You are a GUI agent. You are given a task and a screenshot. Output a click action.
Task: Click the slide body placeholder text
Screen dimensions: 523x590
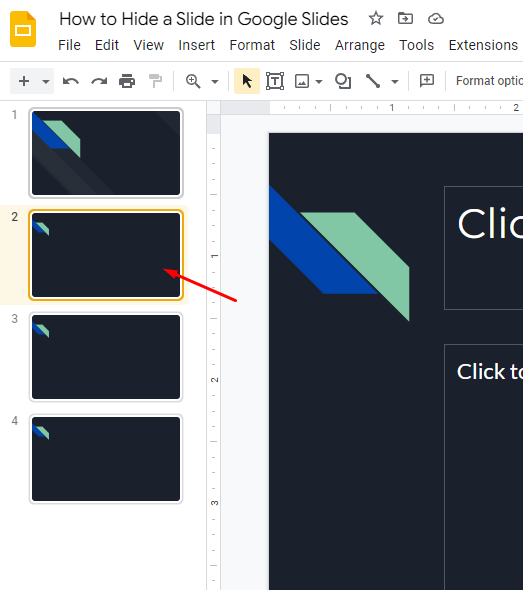coord(490,372)
